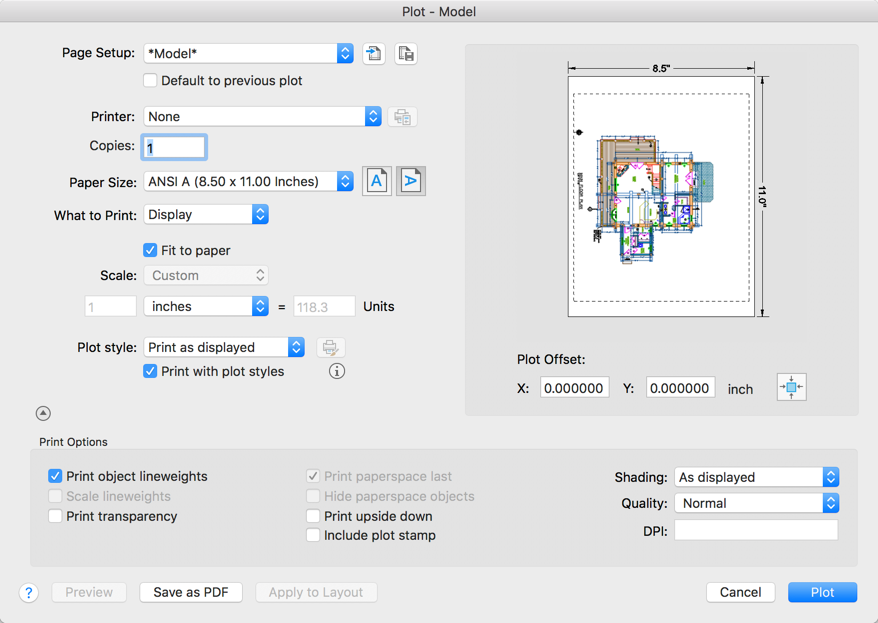878x623 pixels.
Task: Change Shading from As displayed
Action: (756, 477)
